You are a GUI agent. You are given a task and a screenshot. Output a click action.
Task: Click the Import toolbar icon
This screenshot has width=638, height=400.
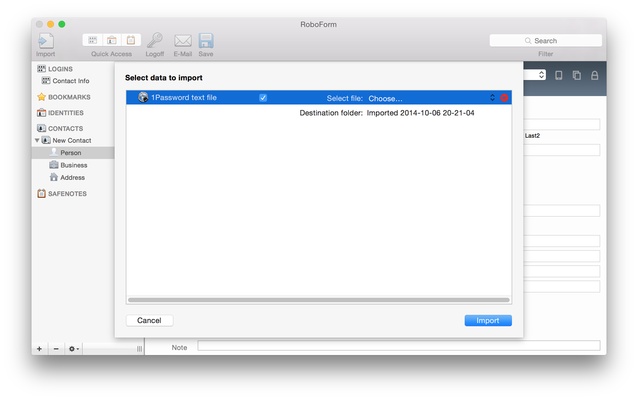click(x=46, y=41)
